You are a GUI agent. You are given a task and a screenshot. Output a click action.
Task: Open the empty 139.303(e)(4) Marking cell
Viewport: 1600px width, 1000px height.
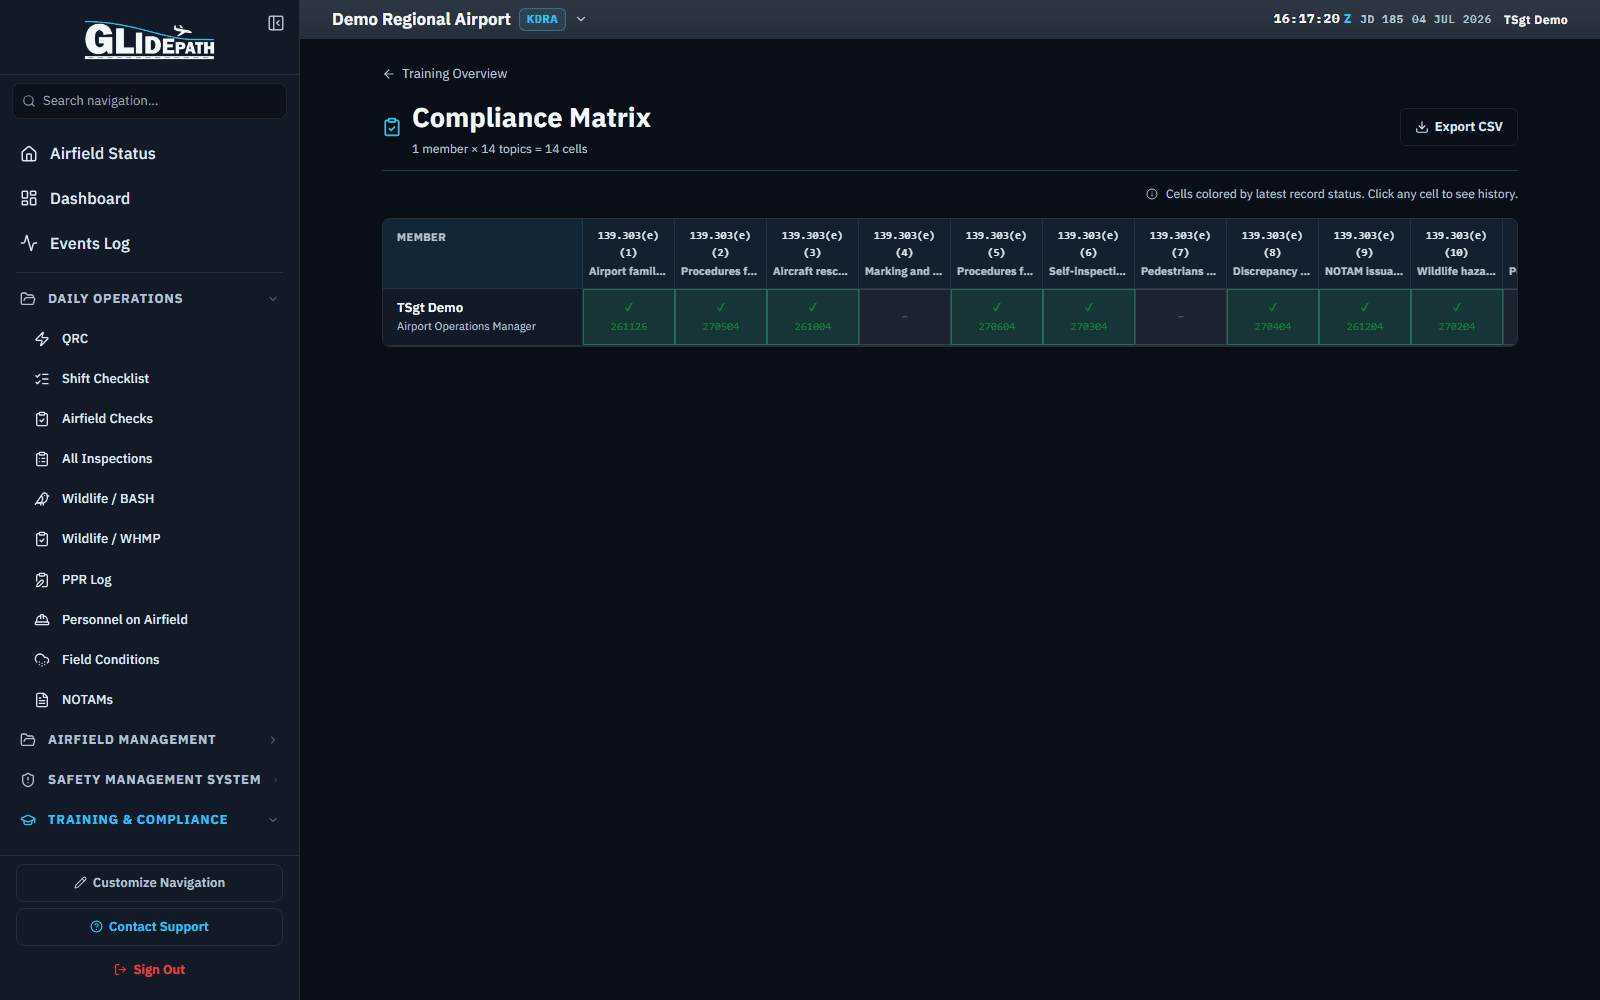point(905,317)
